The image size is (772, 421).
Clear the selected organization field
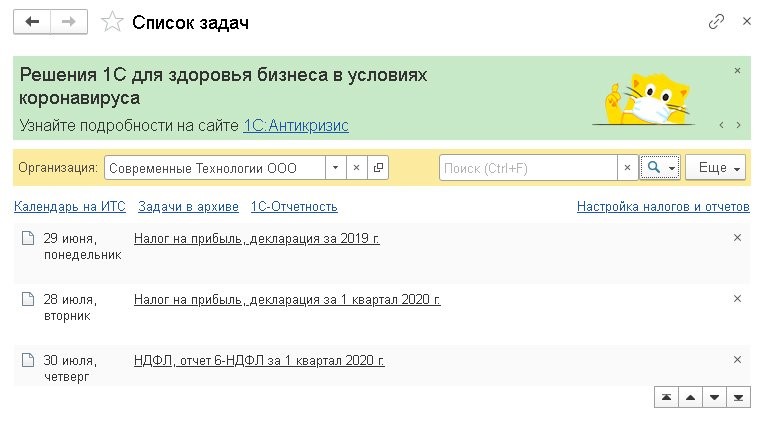tap(356, 168)
